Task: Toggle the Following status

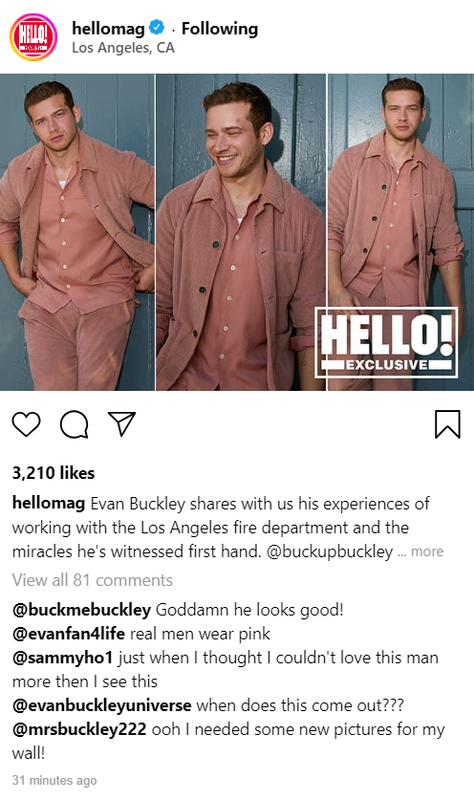Action: pos(219,29)
